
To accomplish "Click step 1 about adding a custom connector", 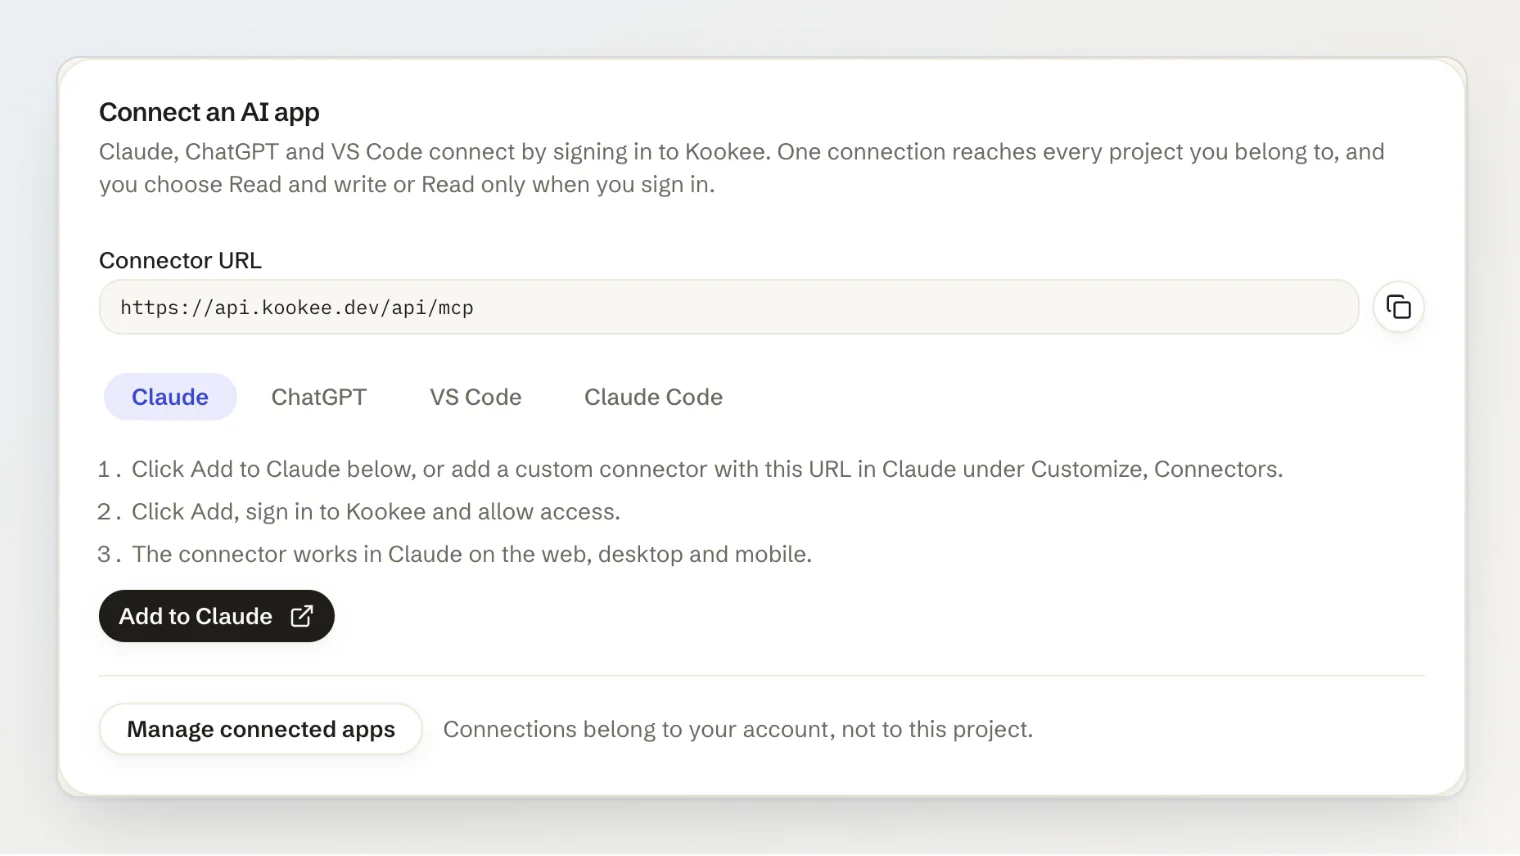I will (690, 469).
